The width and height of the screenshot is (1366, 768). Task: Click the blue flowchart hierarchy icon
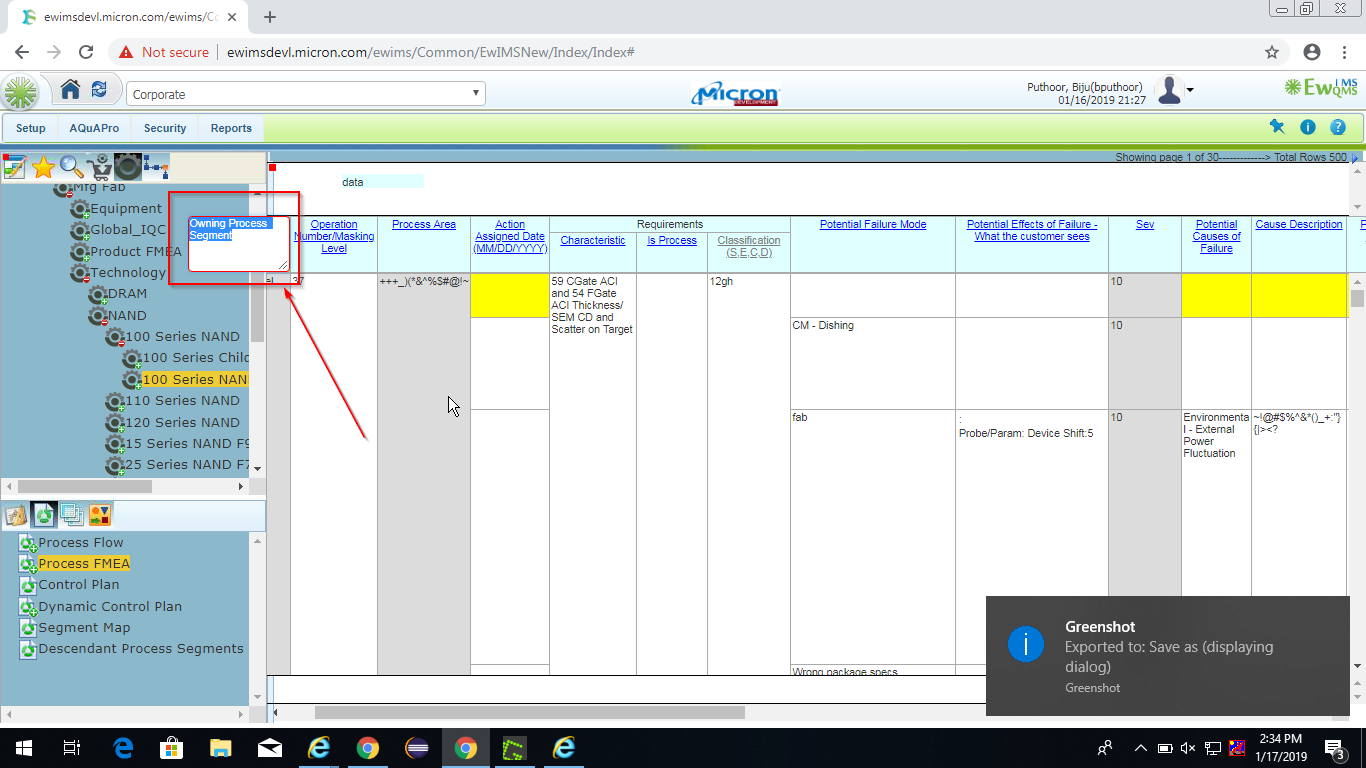(155, 167)
